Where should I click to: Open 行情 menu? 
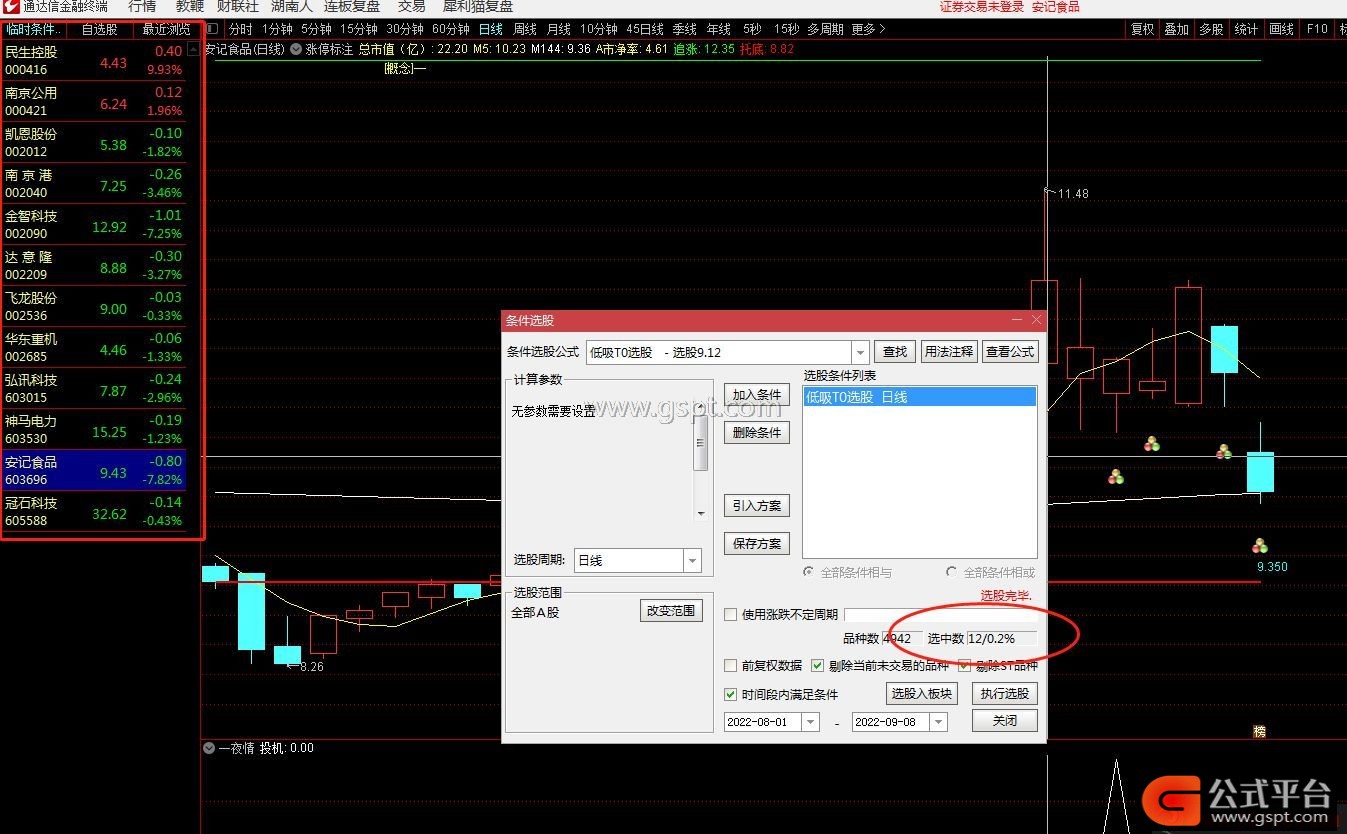pyautogui.click(x=142, y=6)
